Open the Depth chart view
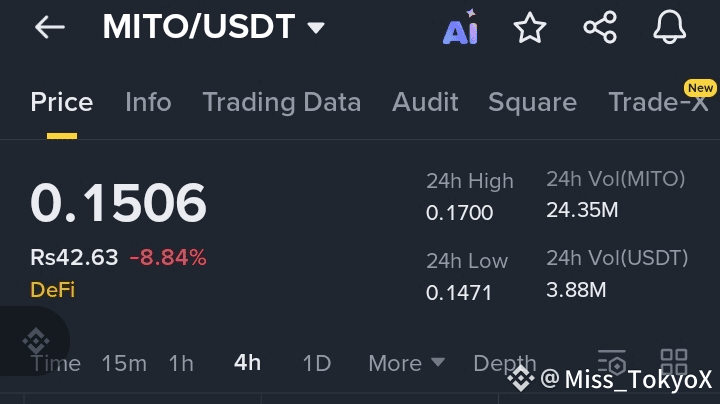Viewport: 720px width, 404px height. tap(504, 363)
